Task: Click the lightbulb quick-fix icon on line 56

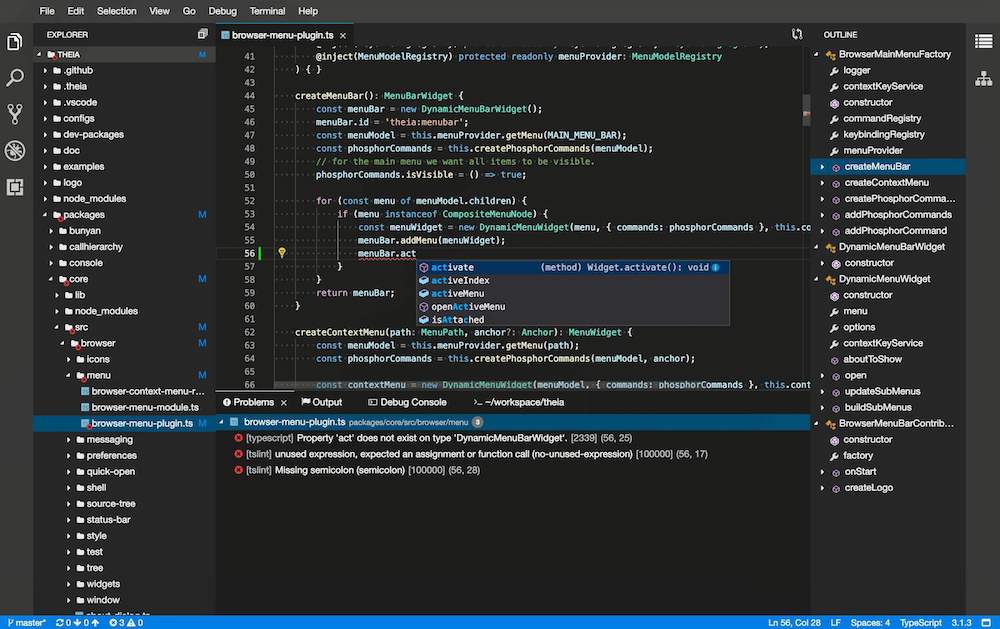Action: 281,253
